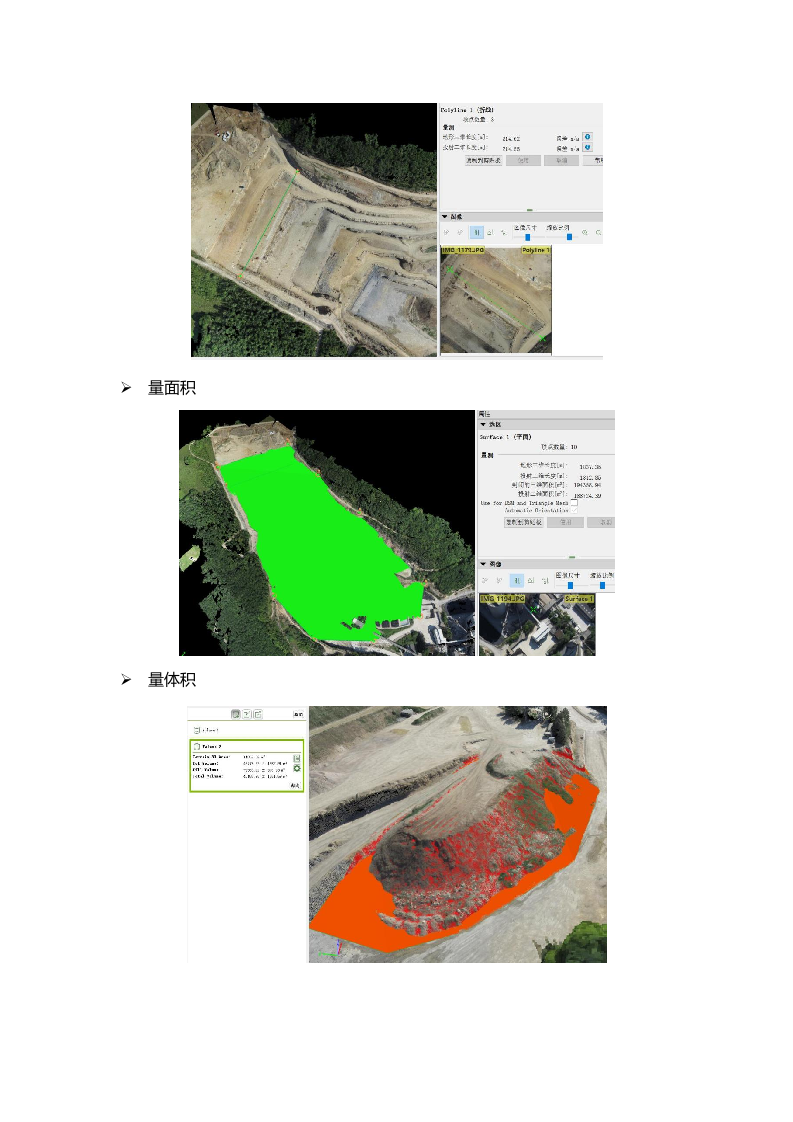Viewport: 793px width, 1122px height.
Task: Adjust image size slider in Polyline panel
Action: (527, 236)
